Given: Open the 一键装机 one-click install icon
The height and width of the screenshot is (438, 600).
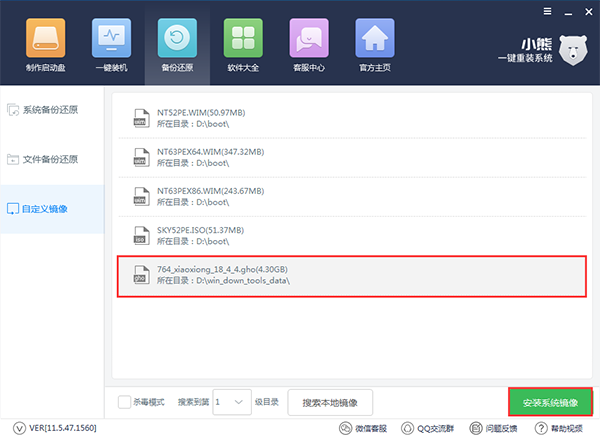Looking at the screenshot, I should coord(111,38).
